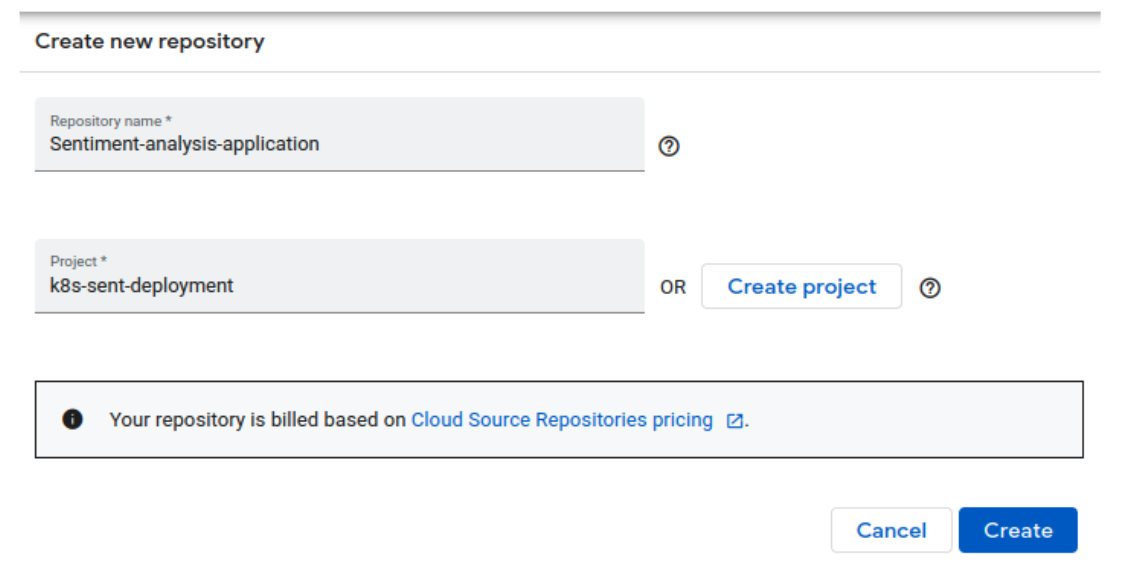Click the help icon beside Repository name
This screenshot has width=1133, height=573.
coord(669,146)
